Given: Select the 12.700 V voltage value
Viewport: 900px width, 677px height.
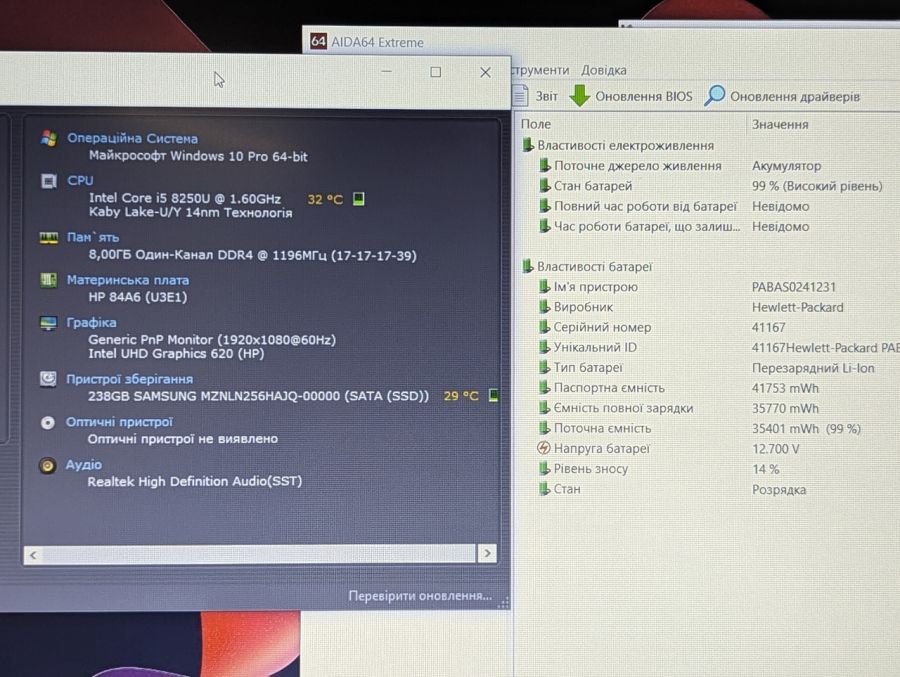Looking at the screenshot, I should [775, 449].
